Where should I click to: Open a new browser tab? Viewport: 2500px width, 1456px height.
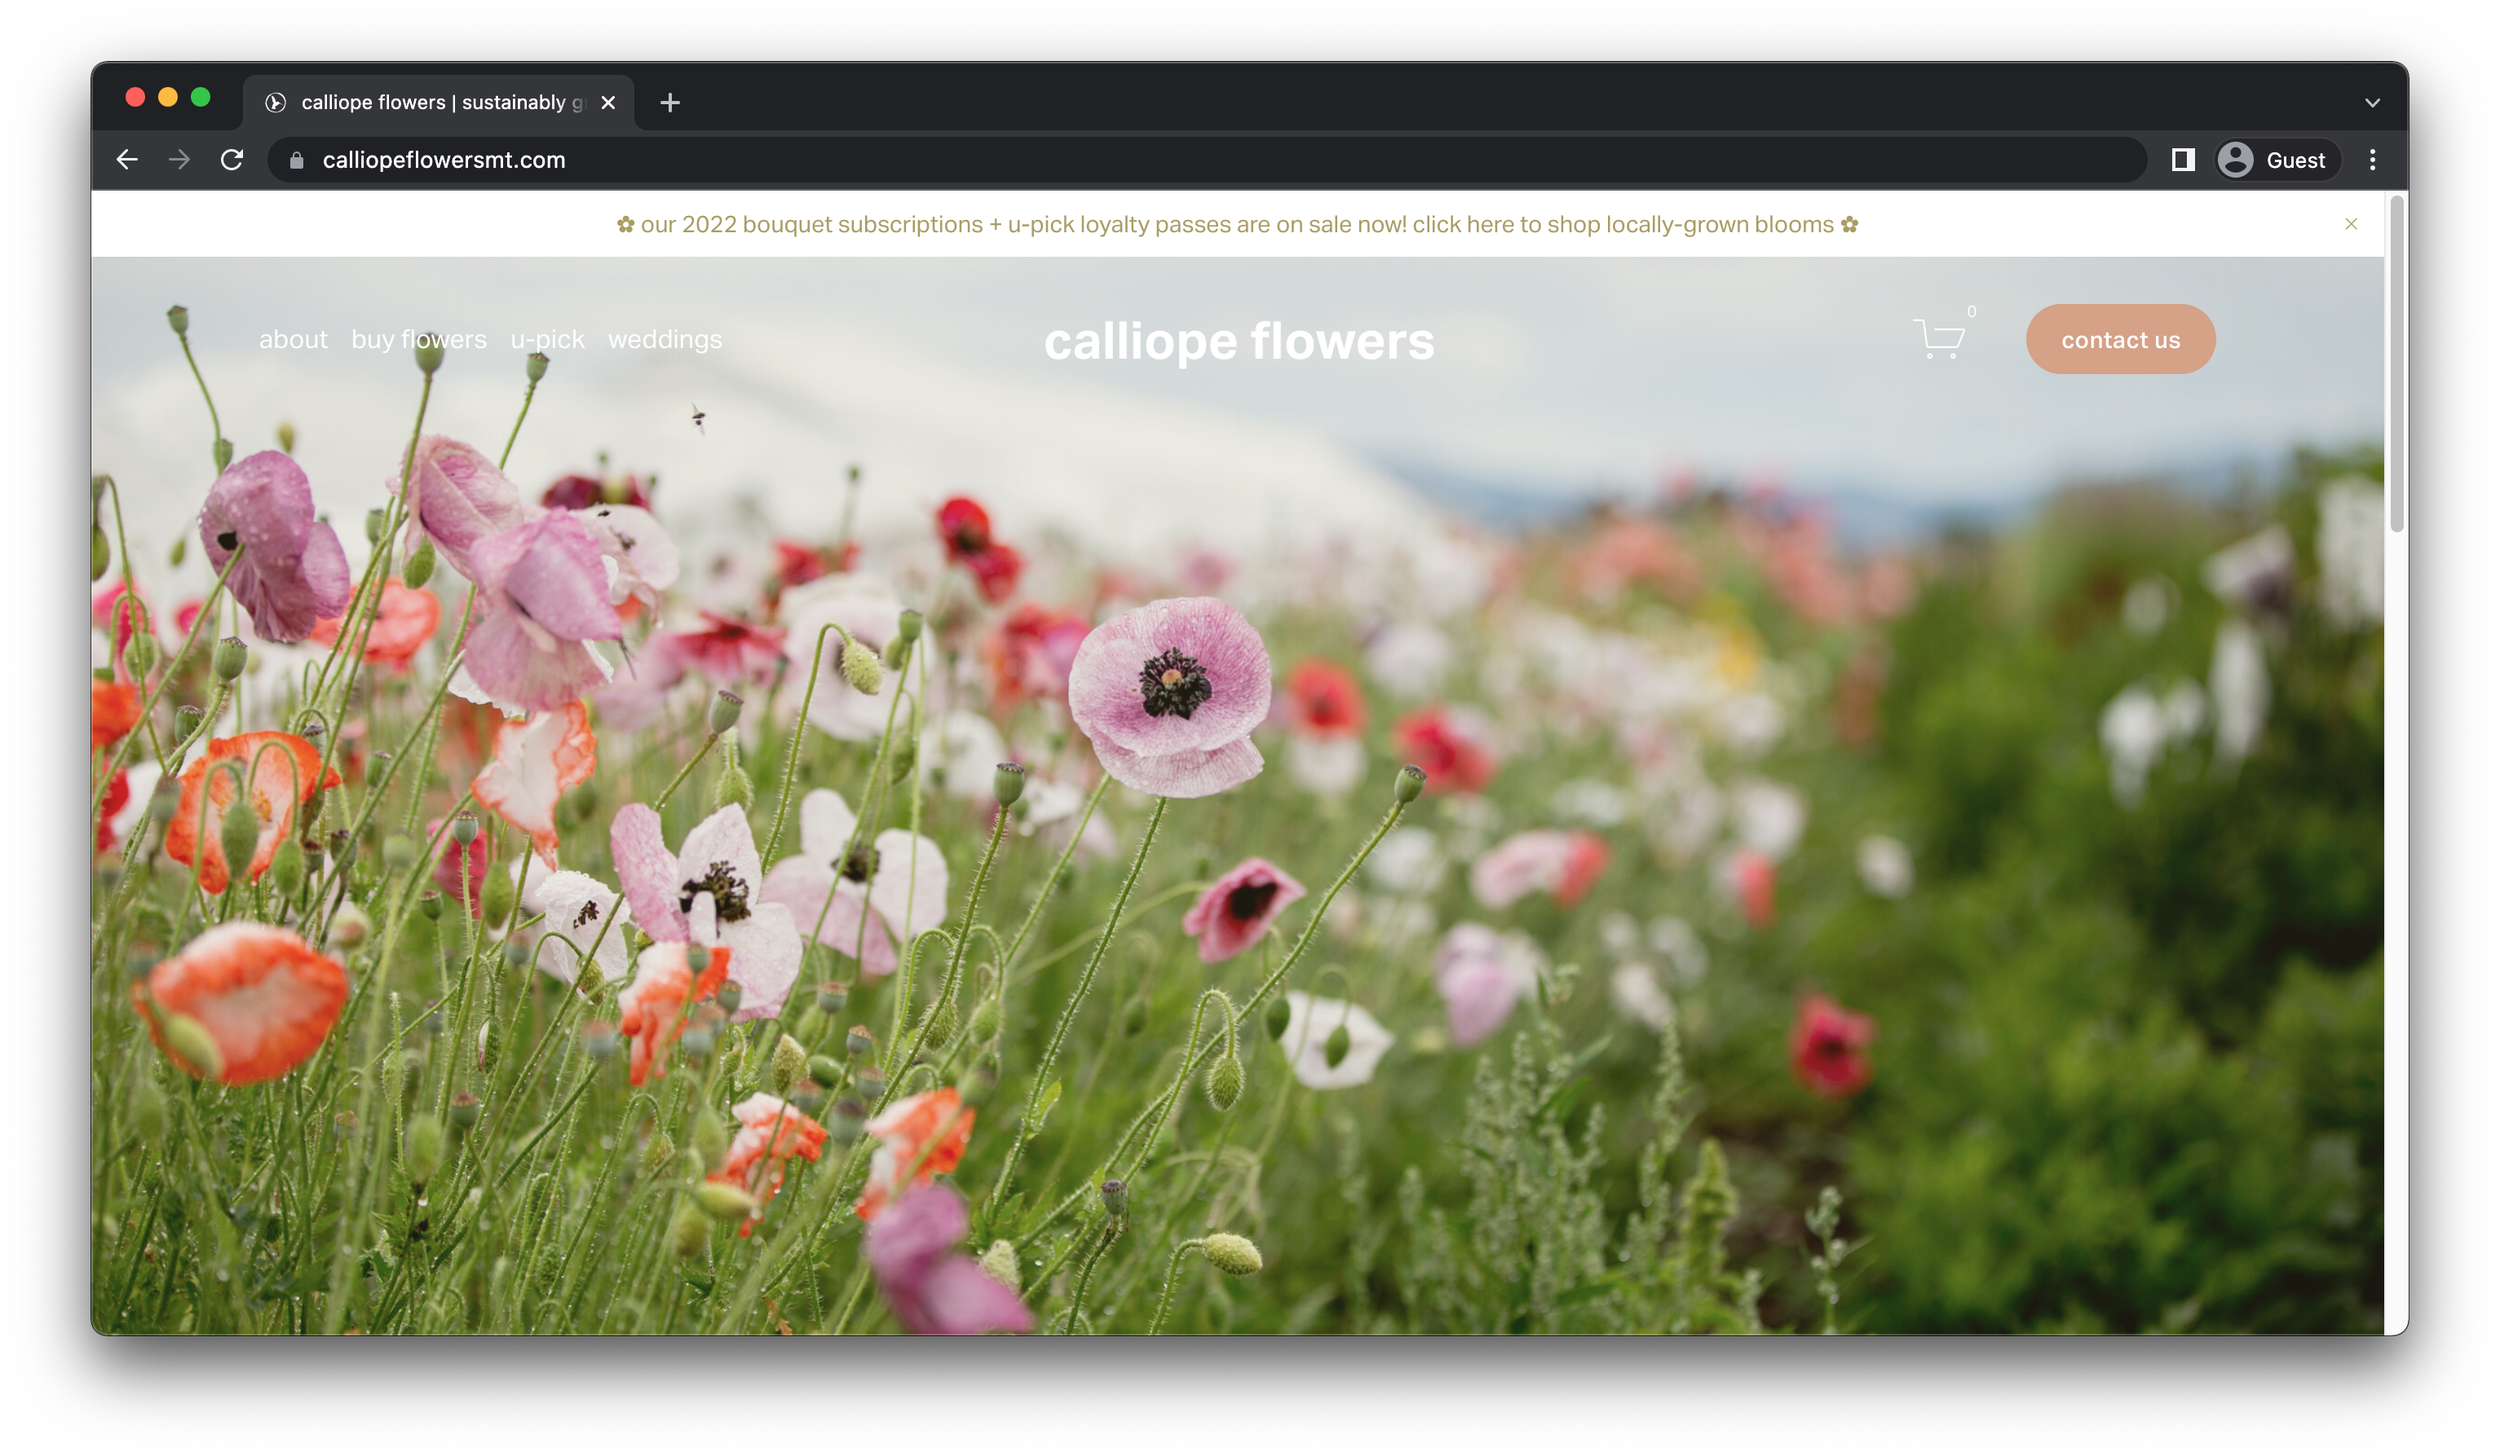pyautogui.click(x=670, y=103)
